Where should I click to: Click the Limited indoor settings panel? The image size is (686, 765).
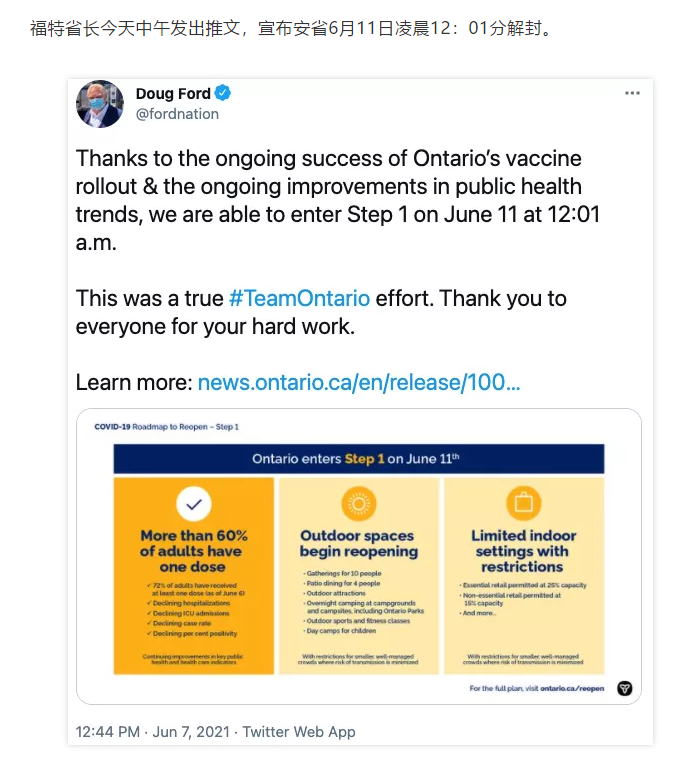click(524, 576)
